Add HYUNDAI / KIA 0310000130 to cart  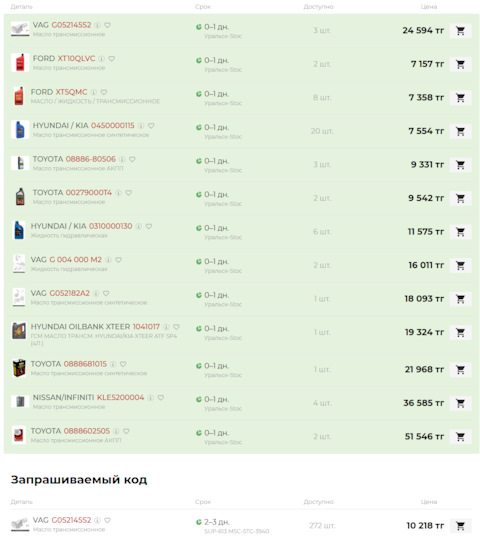(x=460, y=232)
